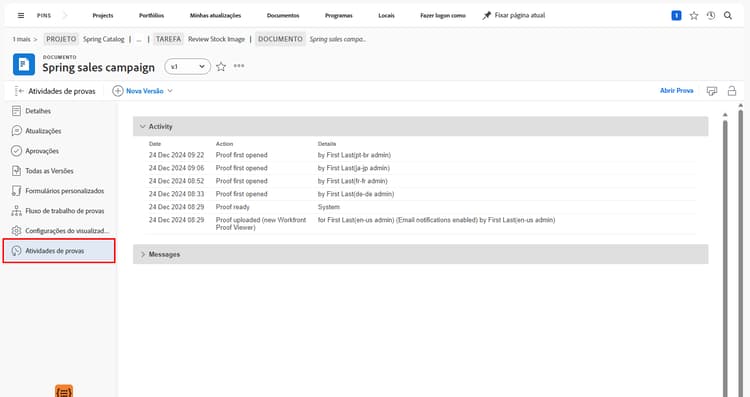Open the v1 version dropdown

point(188,66)
